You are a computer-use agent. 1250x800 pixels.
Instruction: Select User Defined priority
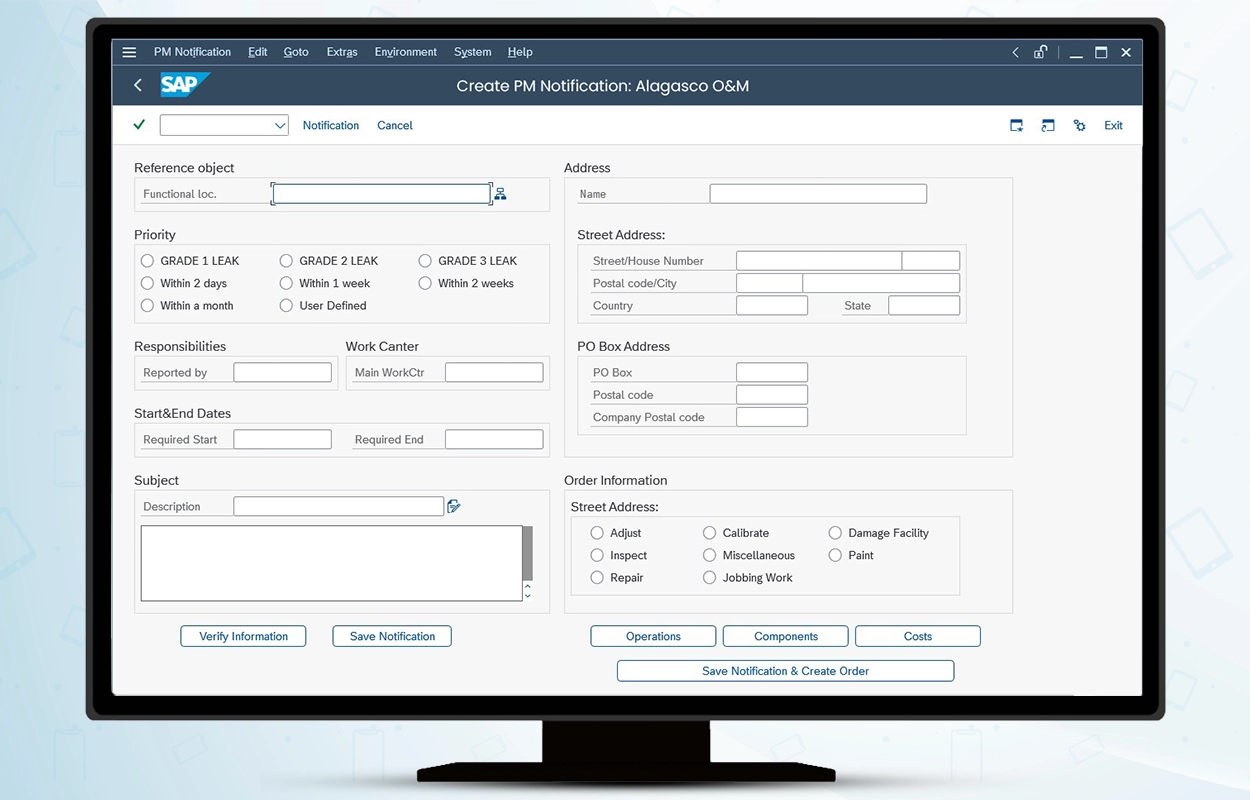click(x=286, y=305)
